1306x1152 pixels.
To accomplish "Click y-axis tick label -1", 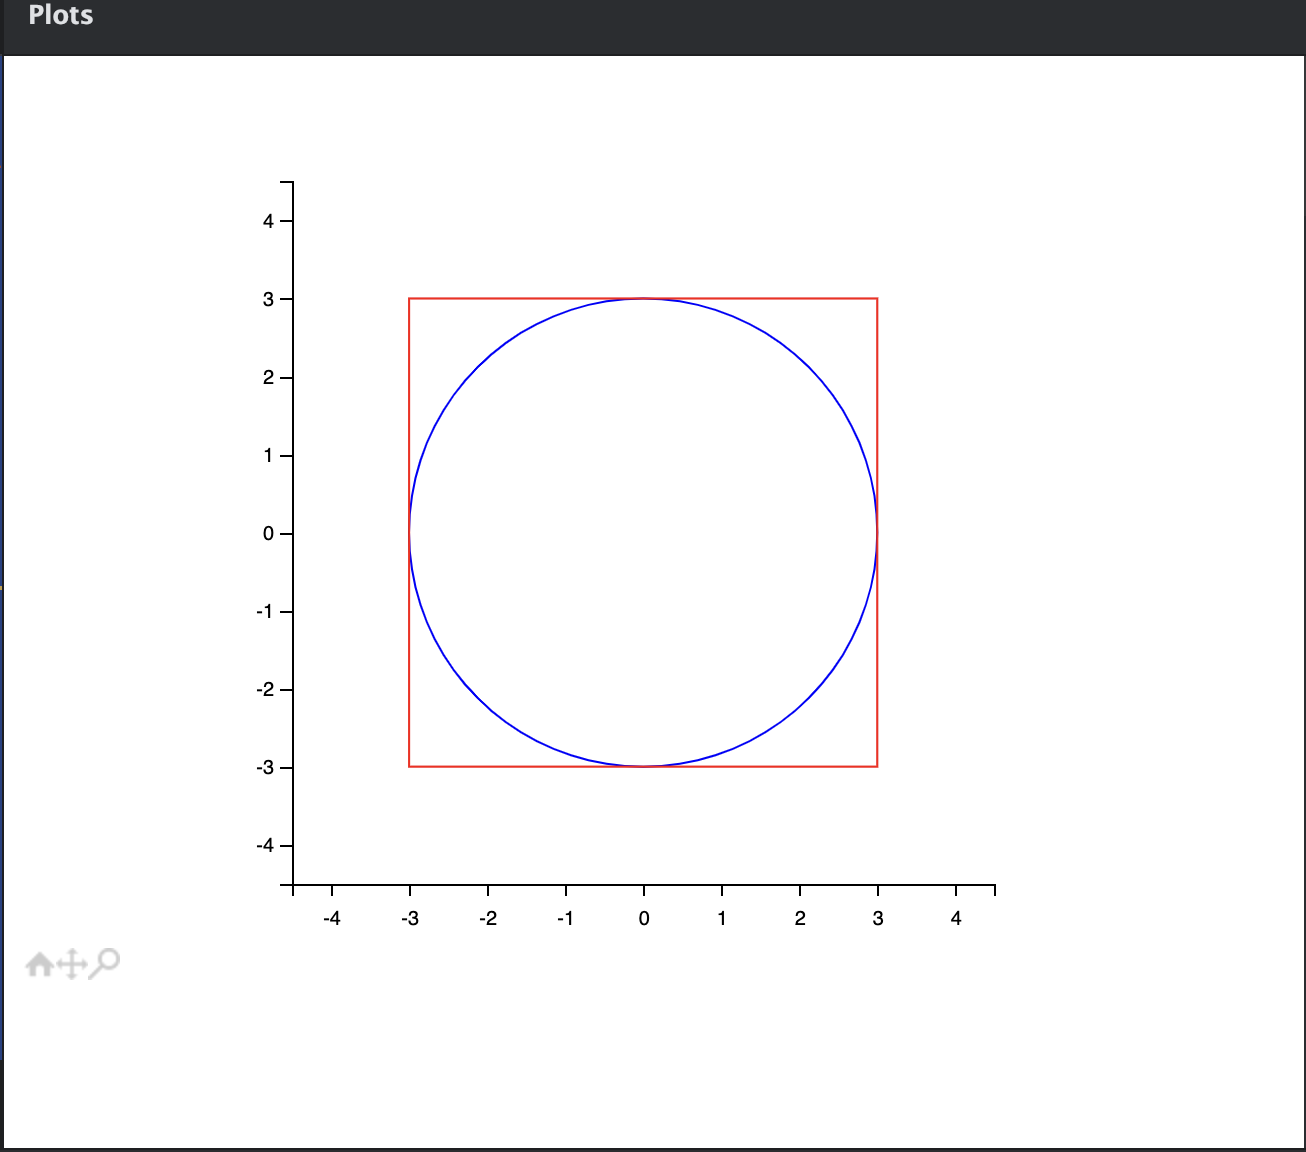I will pyautogui.click(x=265, y=611).
